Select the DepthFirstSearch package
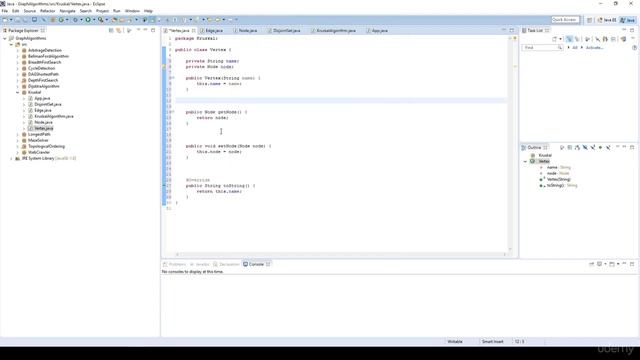 [43, 80]
